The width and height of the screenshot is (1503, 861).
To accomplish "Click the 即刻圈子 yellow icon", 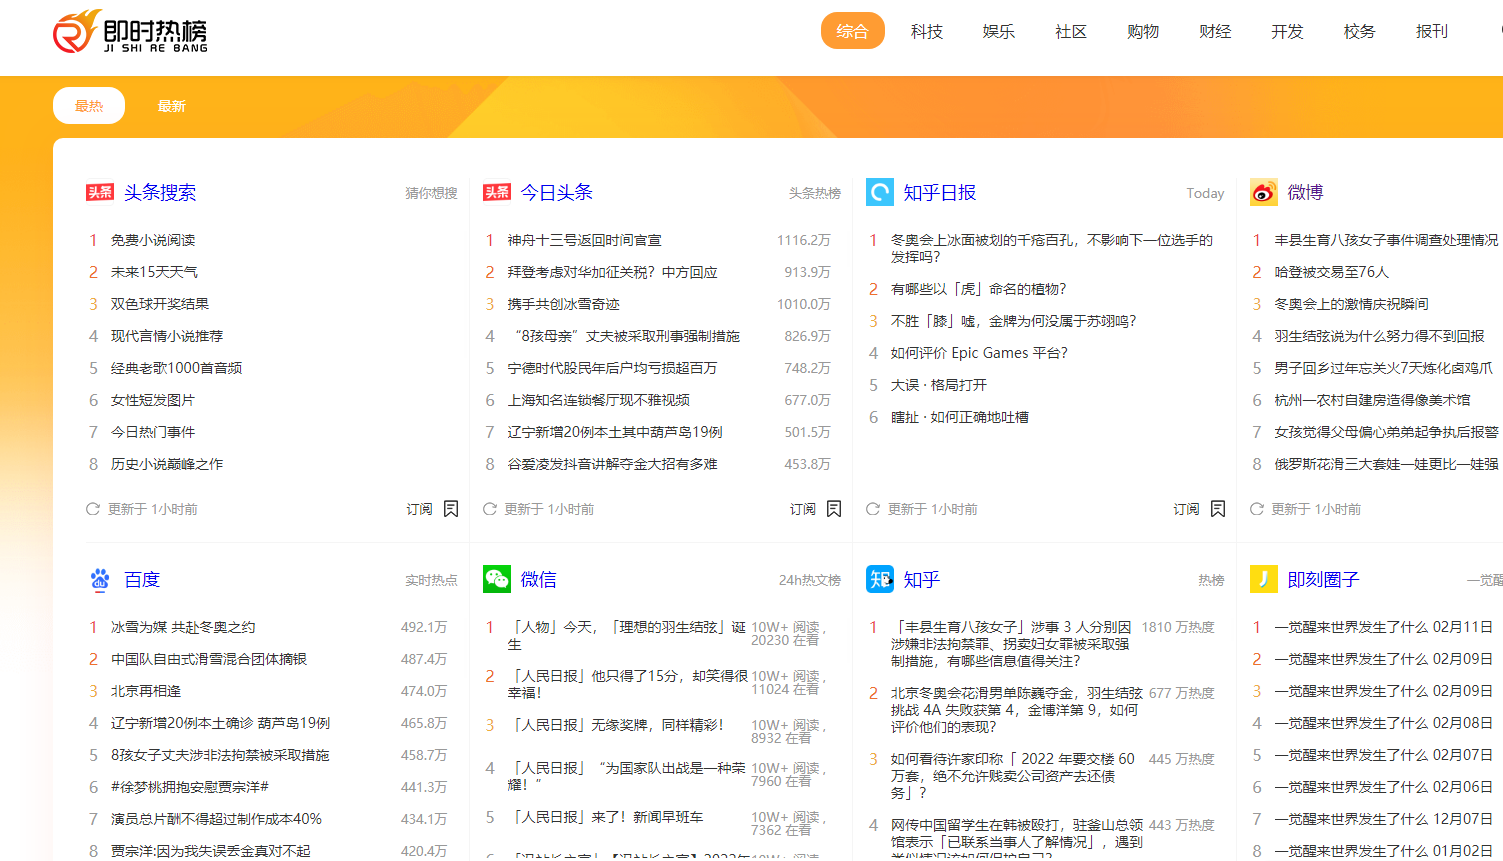I will tap(1264, 579).
